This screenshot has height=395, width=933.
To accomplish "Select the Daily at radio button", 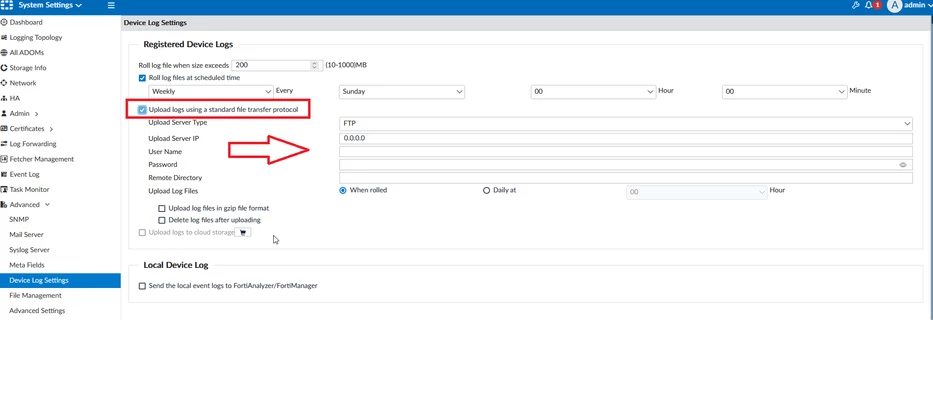I will click(x=487, y=191).
